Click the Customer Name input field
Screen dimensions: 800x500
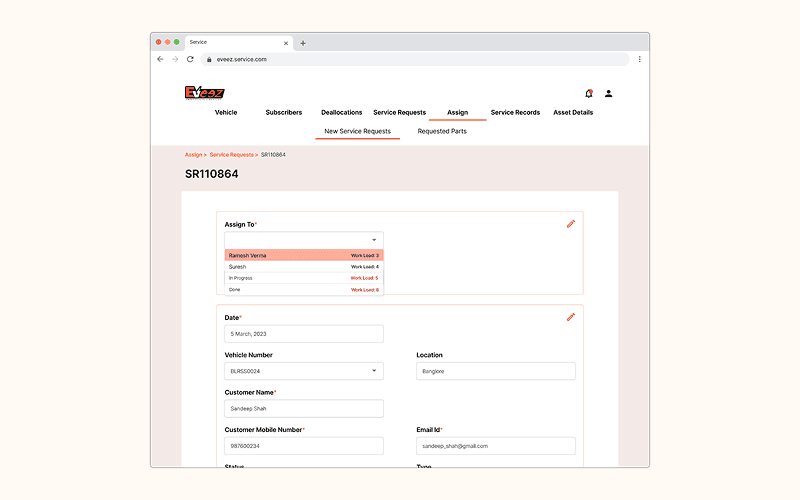pyautogui.click(x=304, y=408)
